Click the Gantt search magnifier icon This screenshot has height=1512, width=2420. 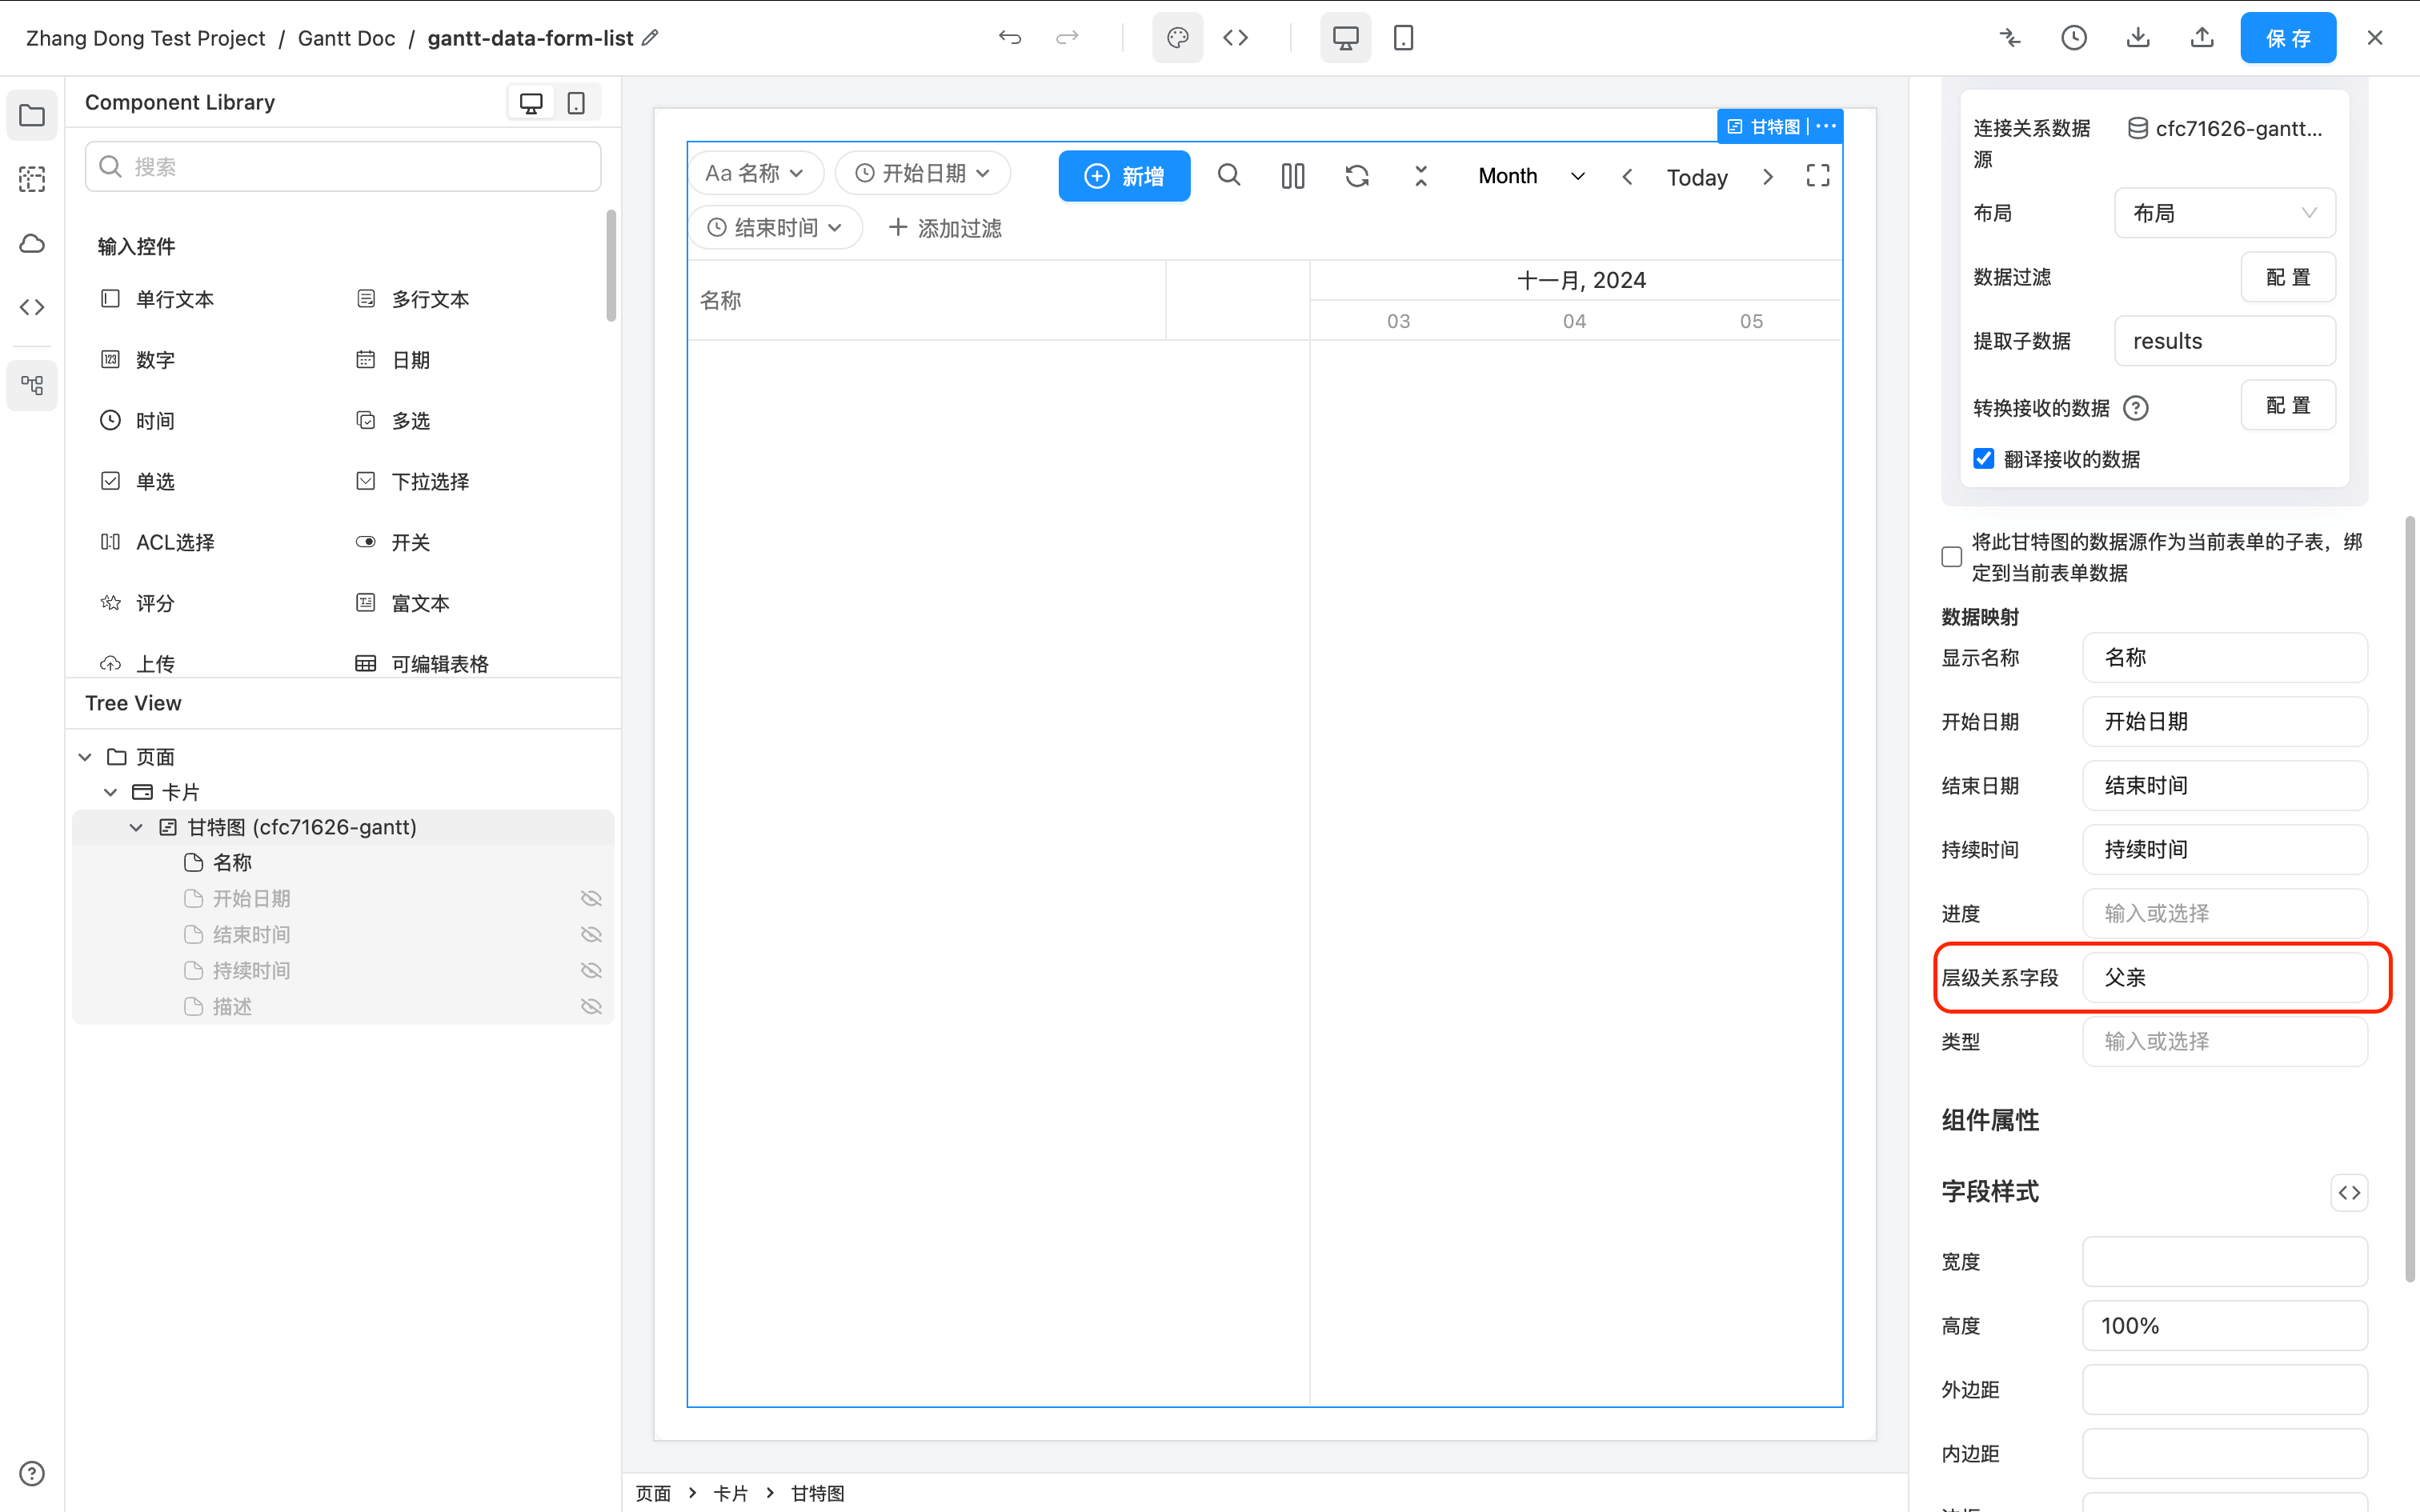coord(1229,176)
